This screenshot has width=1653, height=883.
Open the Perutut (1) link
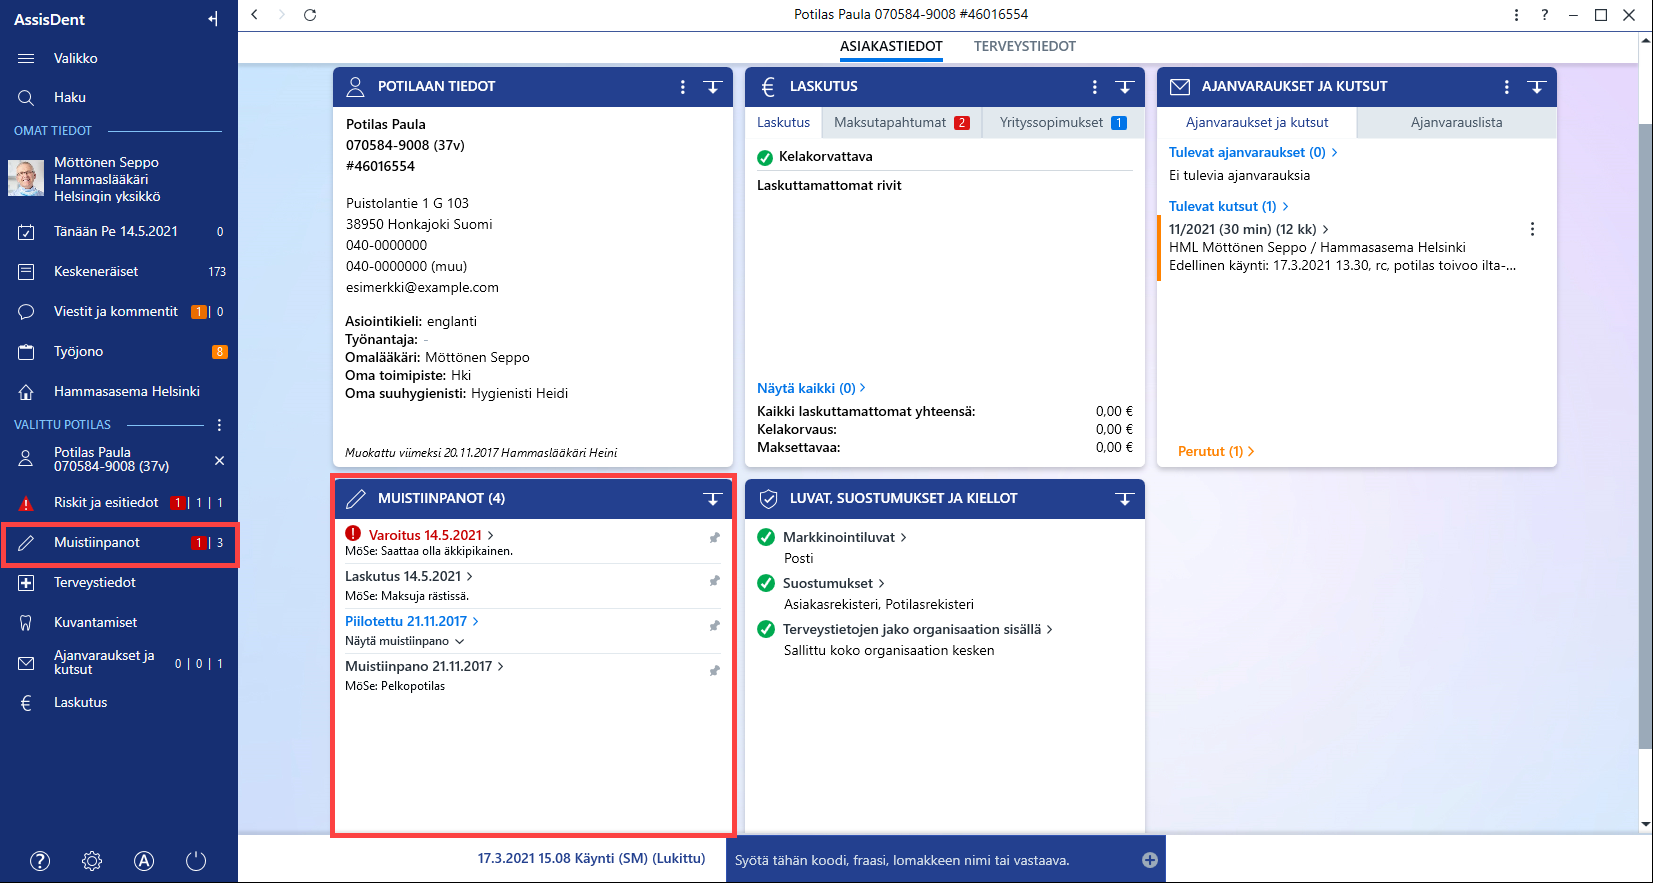[1216, 451]
